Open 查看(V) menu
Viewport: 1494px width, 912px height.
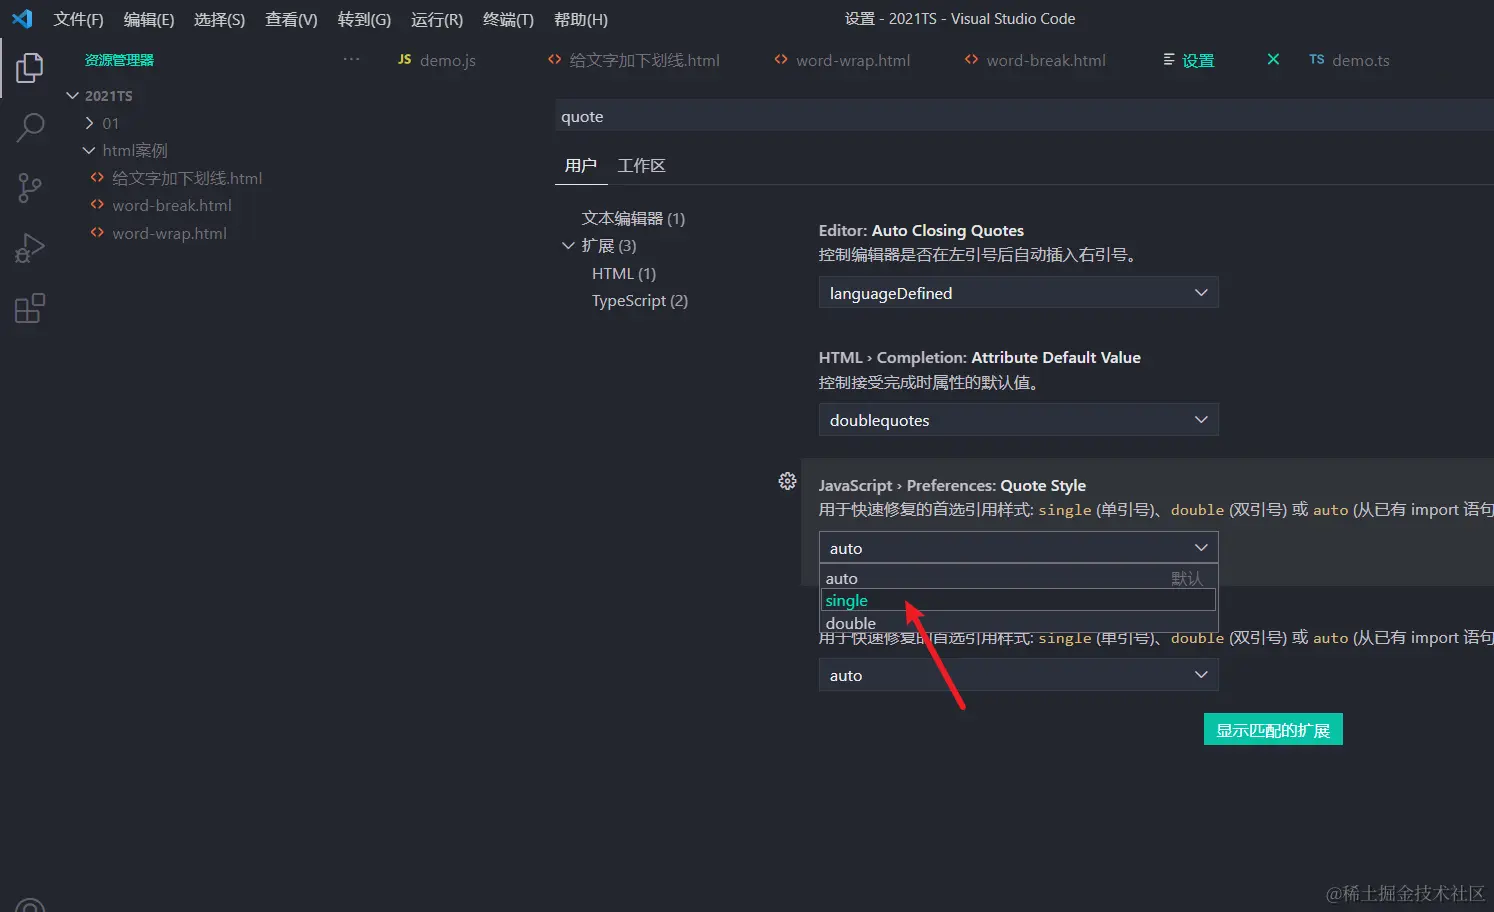point(291,19)
